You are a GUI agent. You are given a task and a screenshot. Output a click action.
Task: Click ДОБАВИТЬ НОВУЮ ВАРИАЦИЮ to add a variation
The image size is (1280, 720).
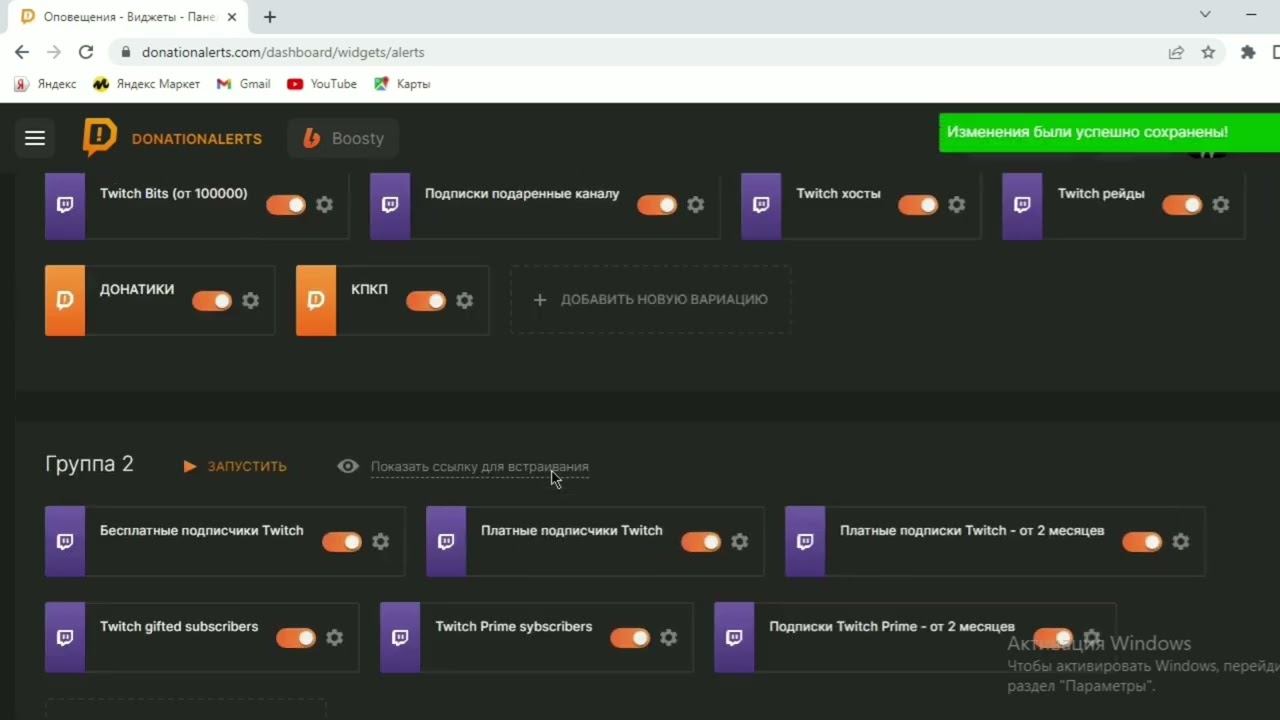[x=651, y=300]
